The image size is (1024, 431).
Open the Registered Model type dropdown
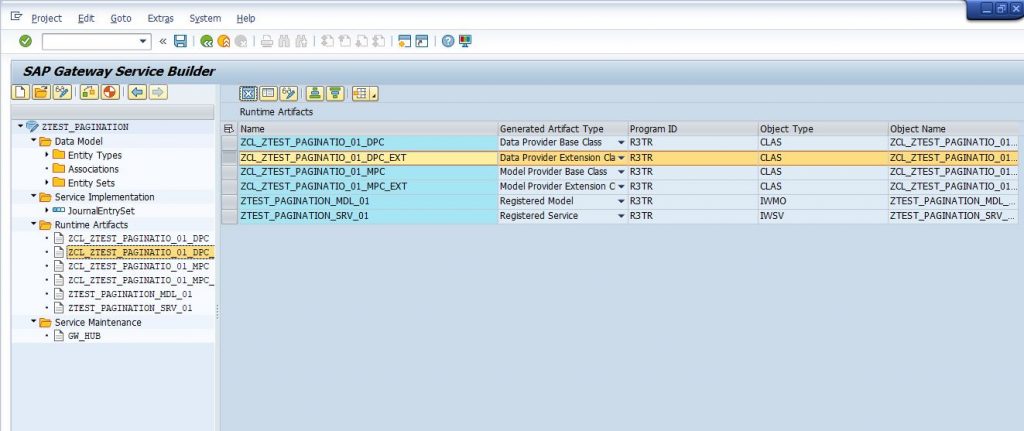pos(621,201)
